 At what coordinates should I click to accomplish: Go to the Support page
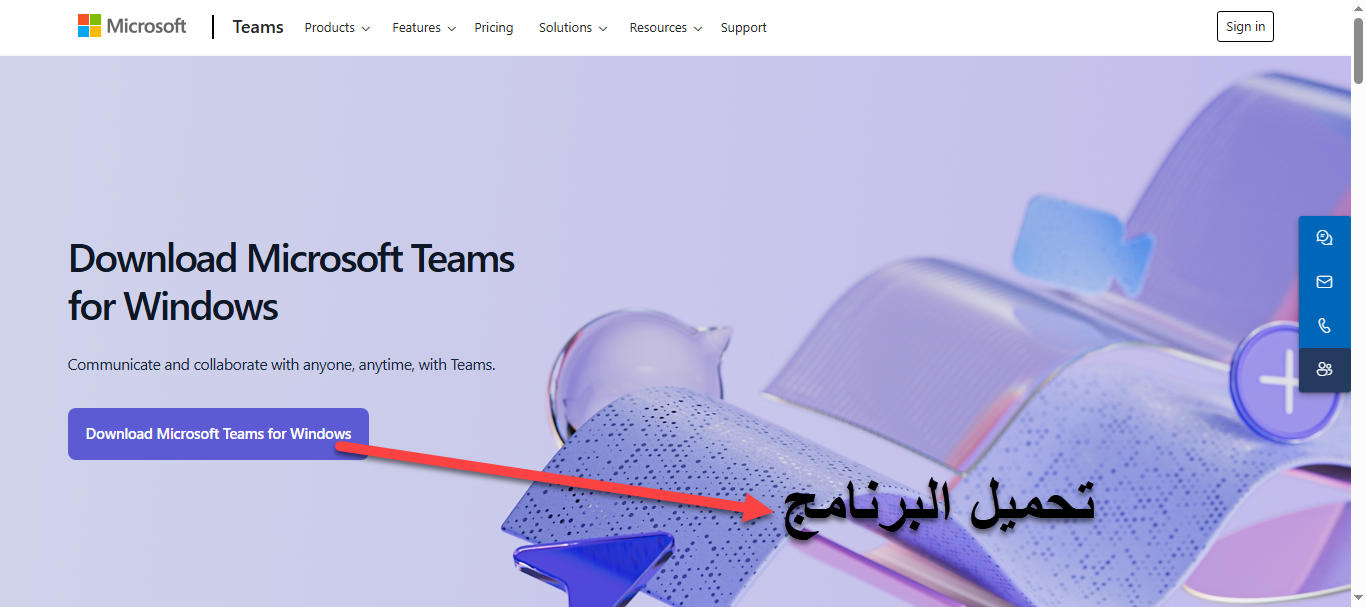tap(744, 28)
